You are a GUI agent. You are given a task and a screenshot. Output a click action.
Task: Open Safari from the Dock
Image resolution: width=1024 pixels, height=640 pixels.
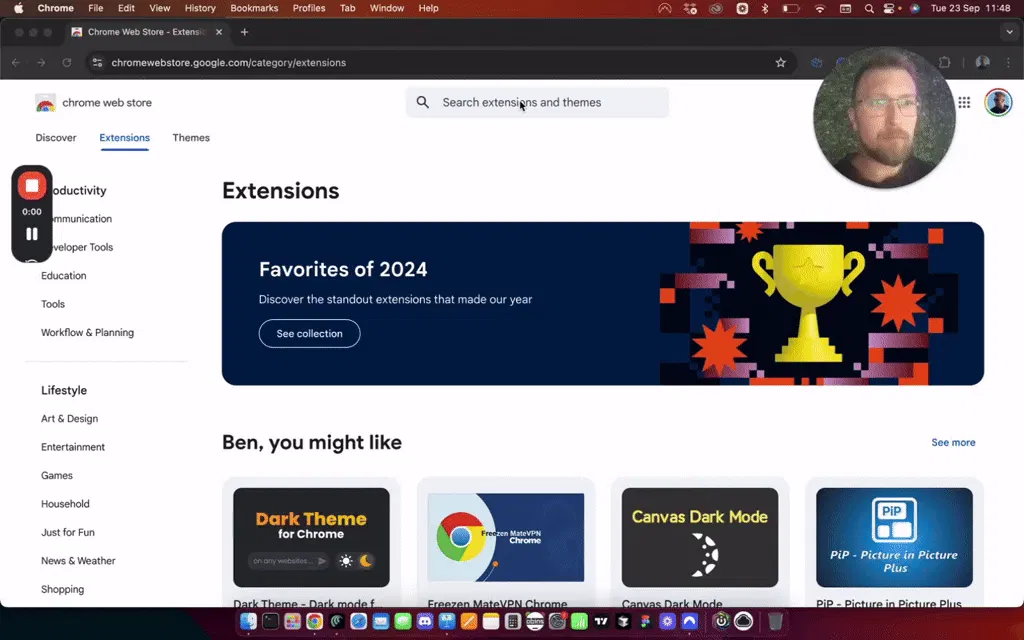358,622
